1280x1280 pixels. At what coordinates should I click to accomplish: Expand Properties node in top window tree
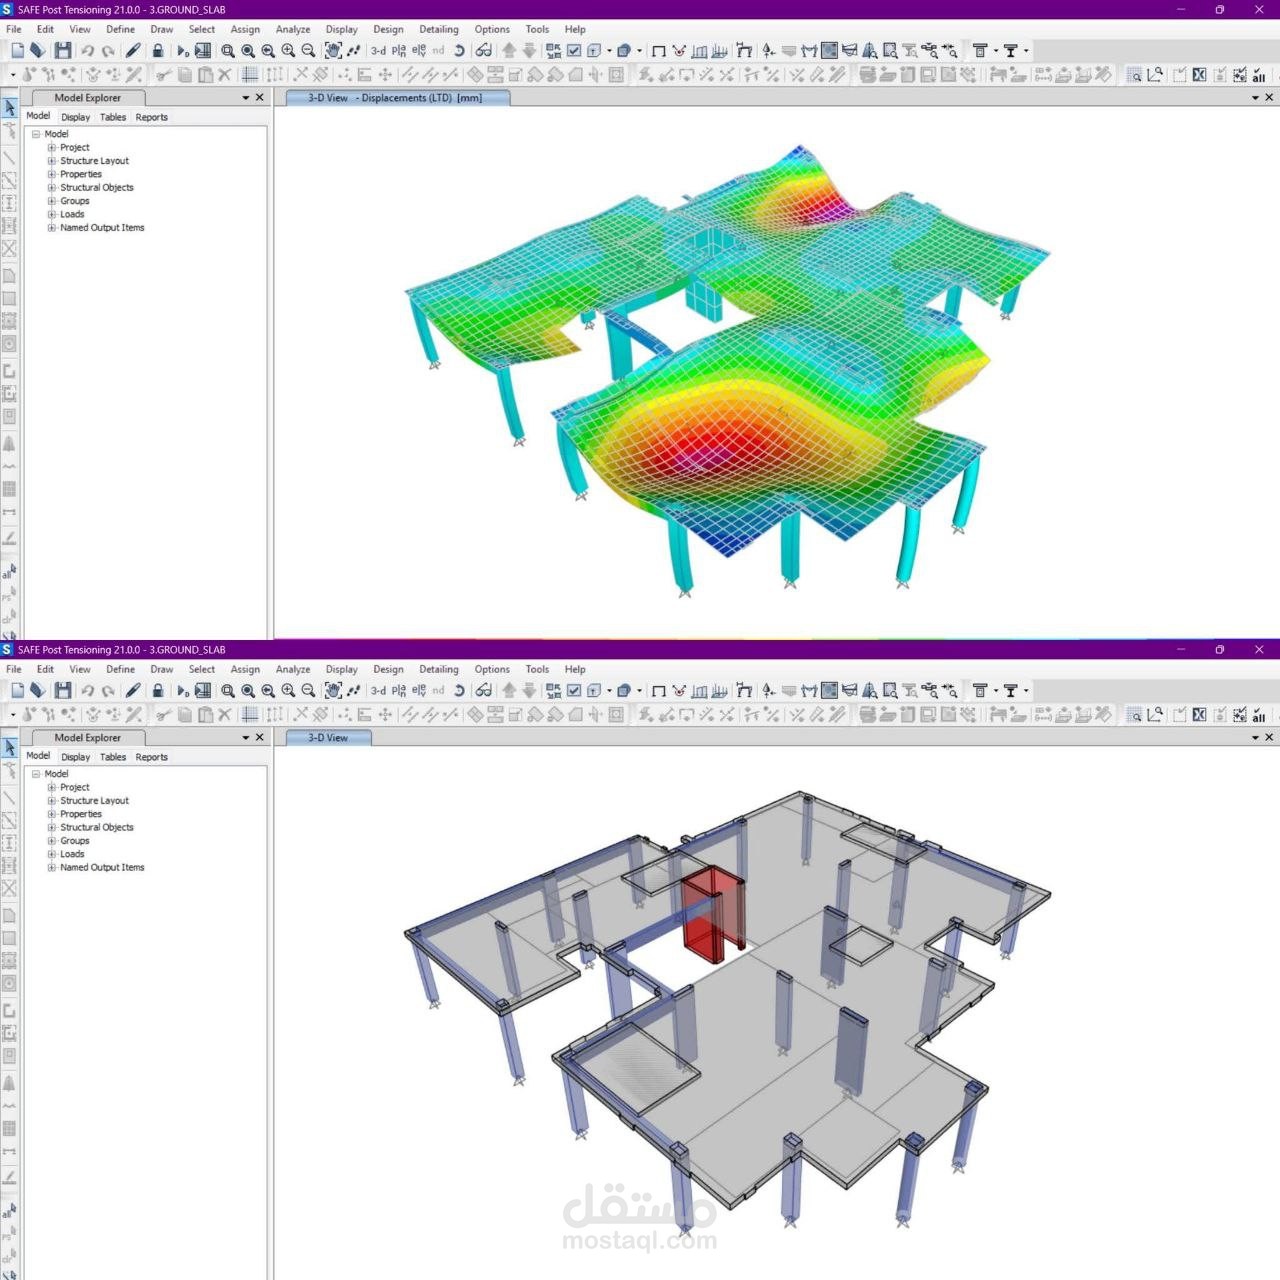pos(52,174)
